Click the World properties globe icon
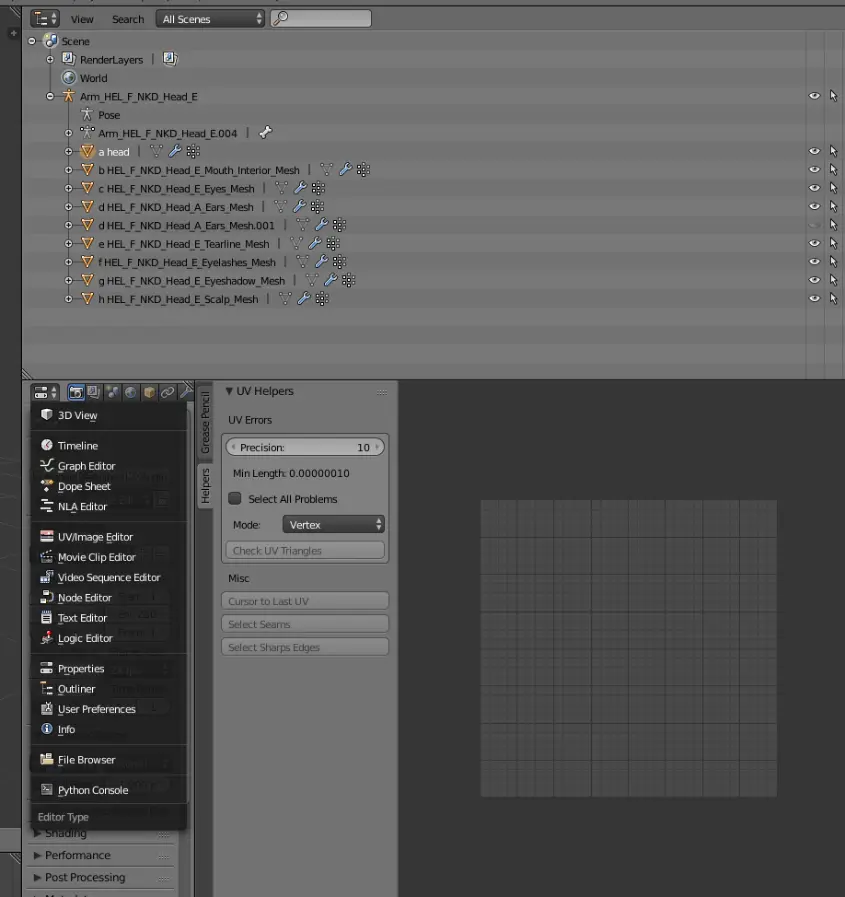This screenshot has width=845, height=897. (130, 393)
